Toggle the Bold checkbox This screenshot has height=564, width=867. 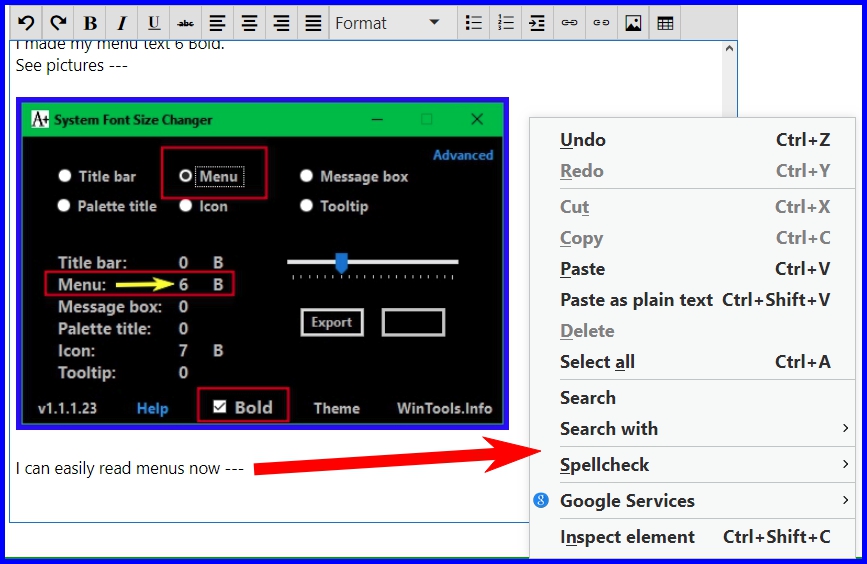(220, 407)
